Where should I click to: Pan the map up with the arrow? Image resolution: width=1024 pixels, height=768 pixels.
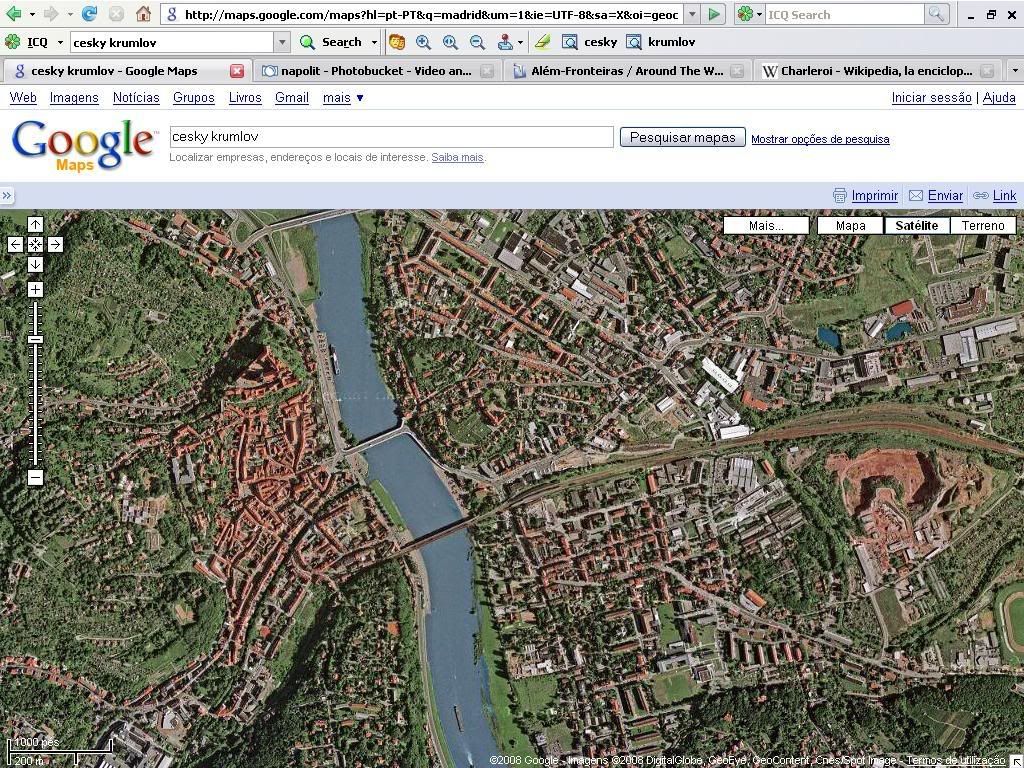pyautogui.click(x=35, y=224)
